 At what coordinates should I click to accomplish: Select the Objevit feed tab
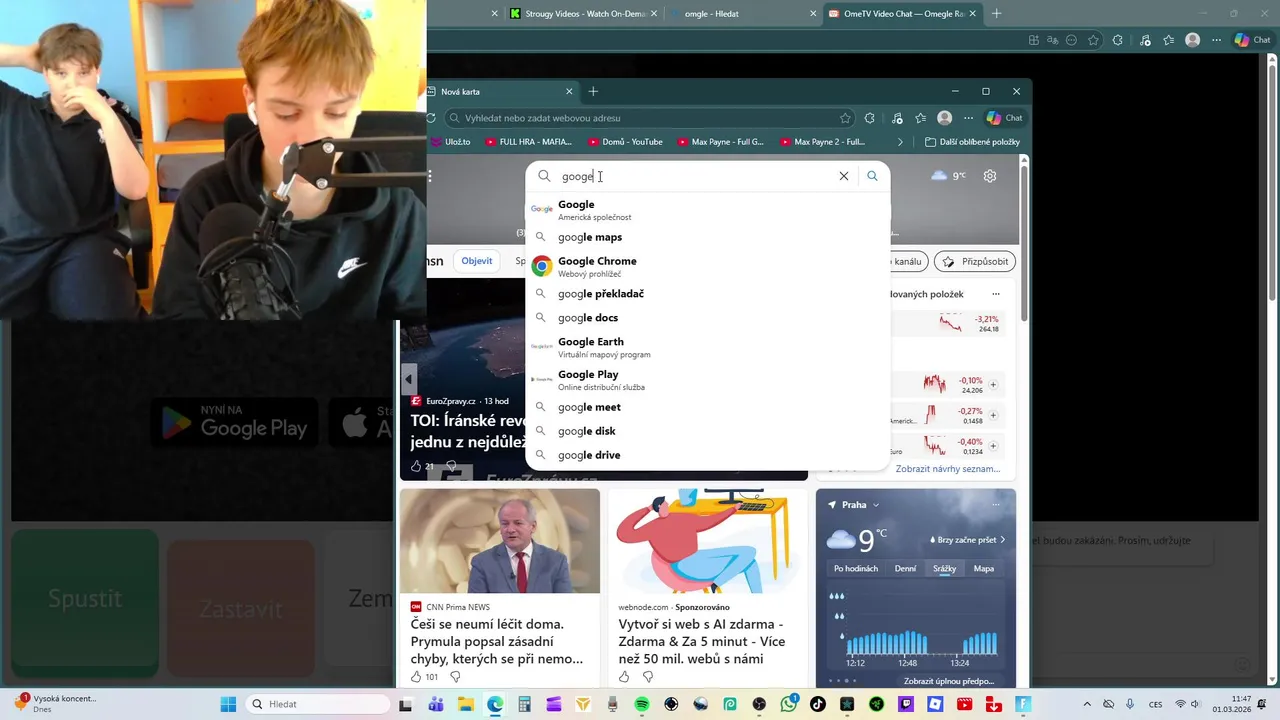tap(477, 261)
